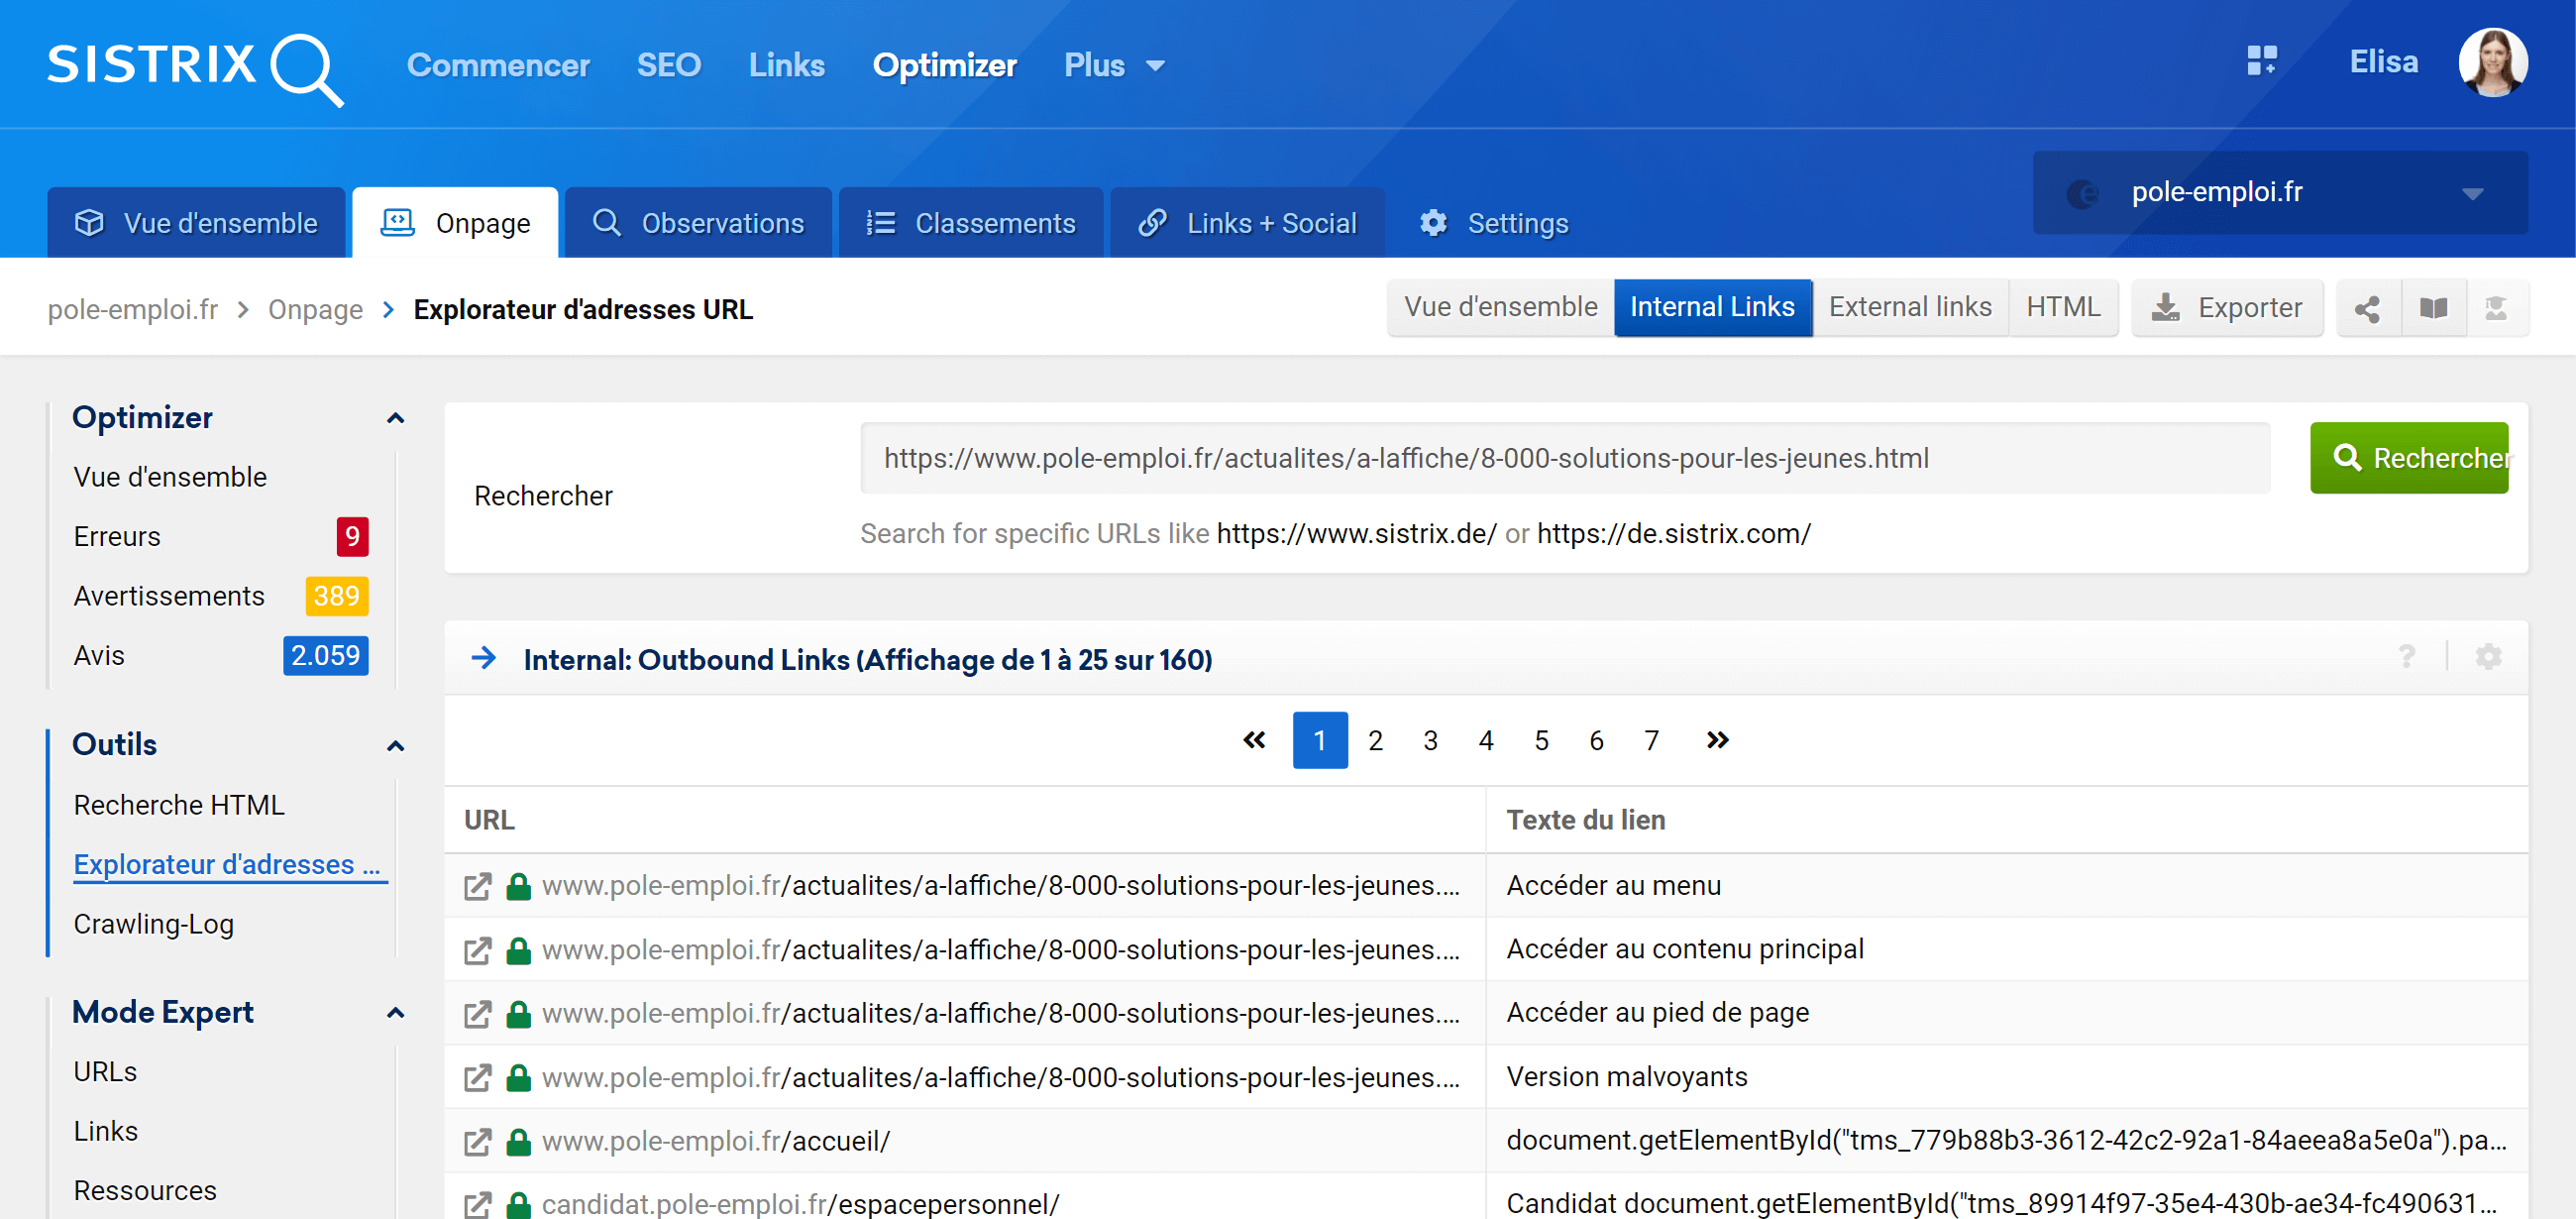The height and width of the screenshot is (1219, 2576).
Task: Open external link icon for the 'Accéder au pied de page' row
Action: (x=478, y=1014)
